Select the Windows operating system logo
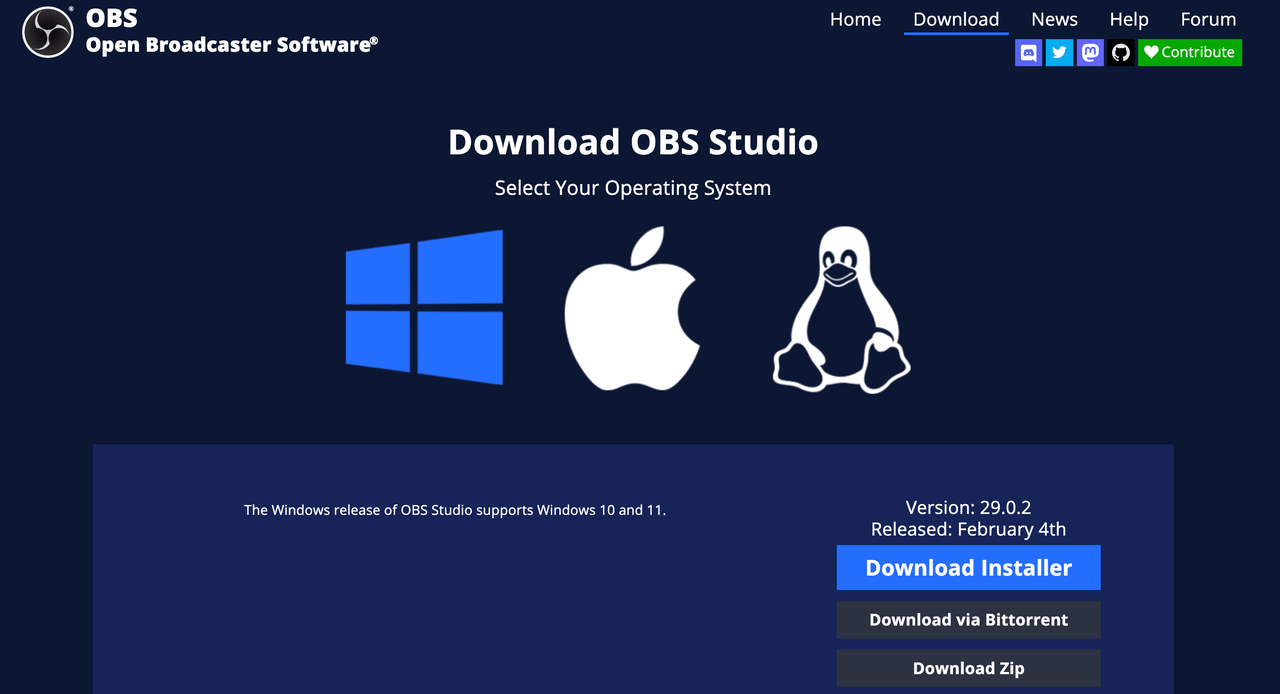Screen dimensions: 1280x694 pos(424,308)
